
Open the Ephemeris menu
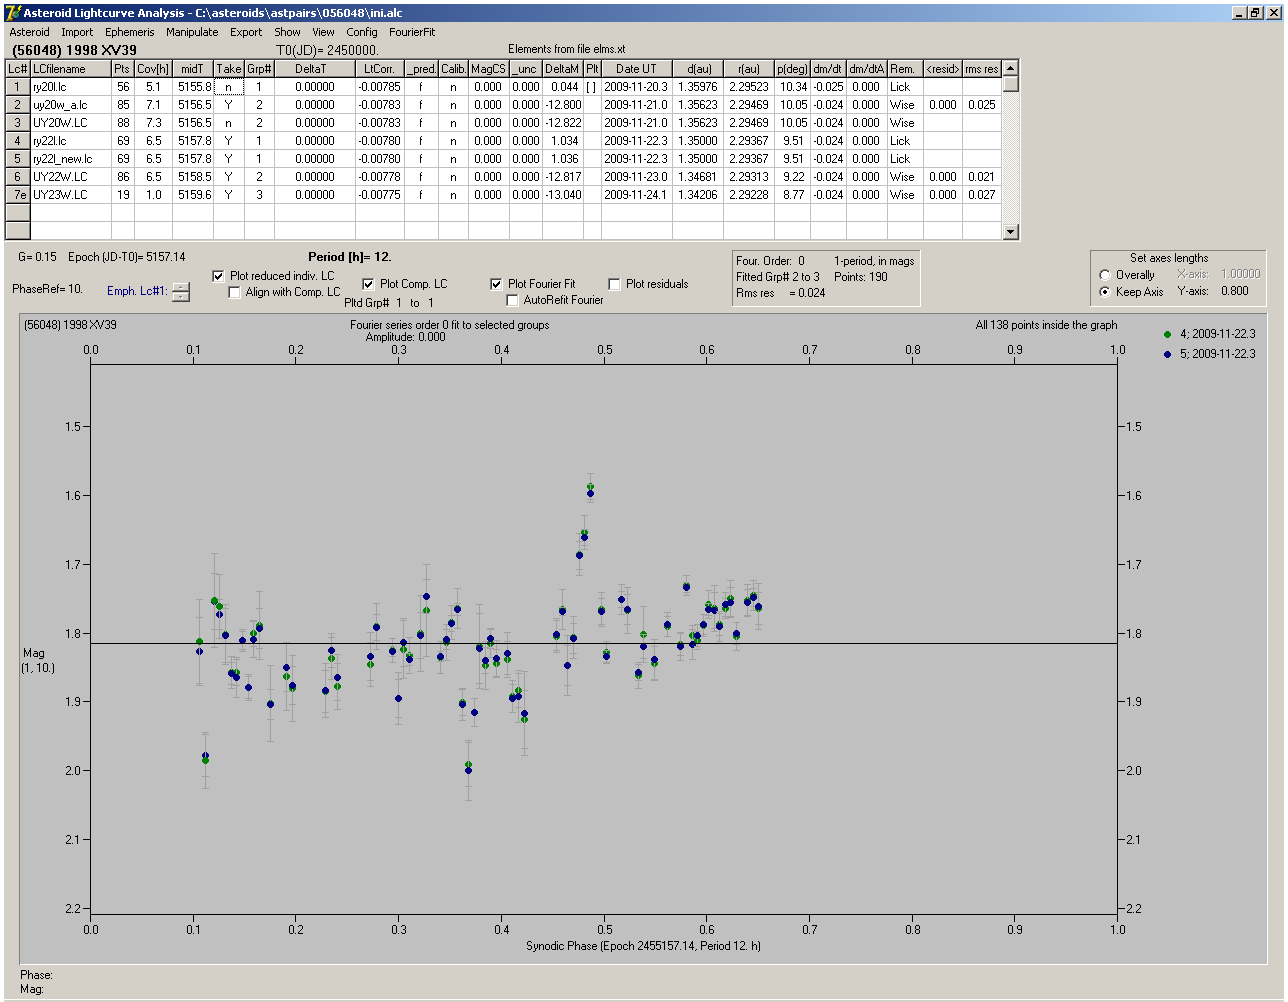pyautogui.click(x=130, y=32)
